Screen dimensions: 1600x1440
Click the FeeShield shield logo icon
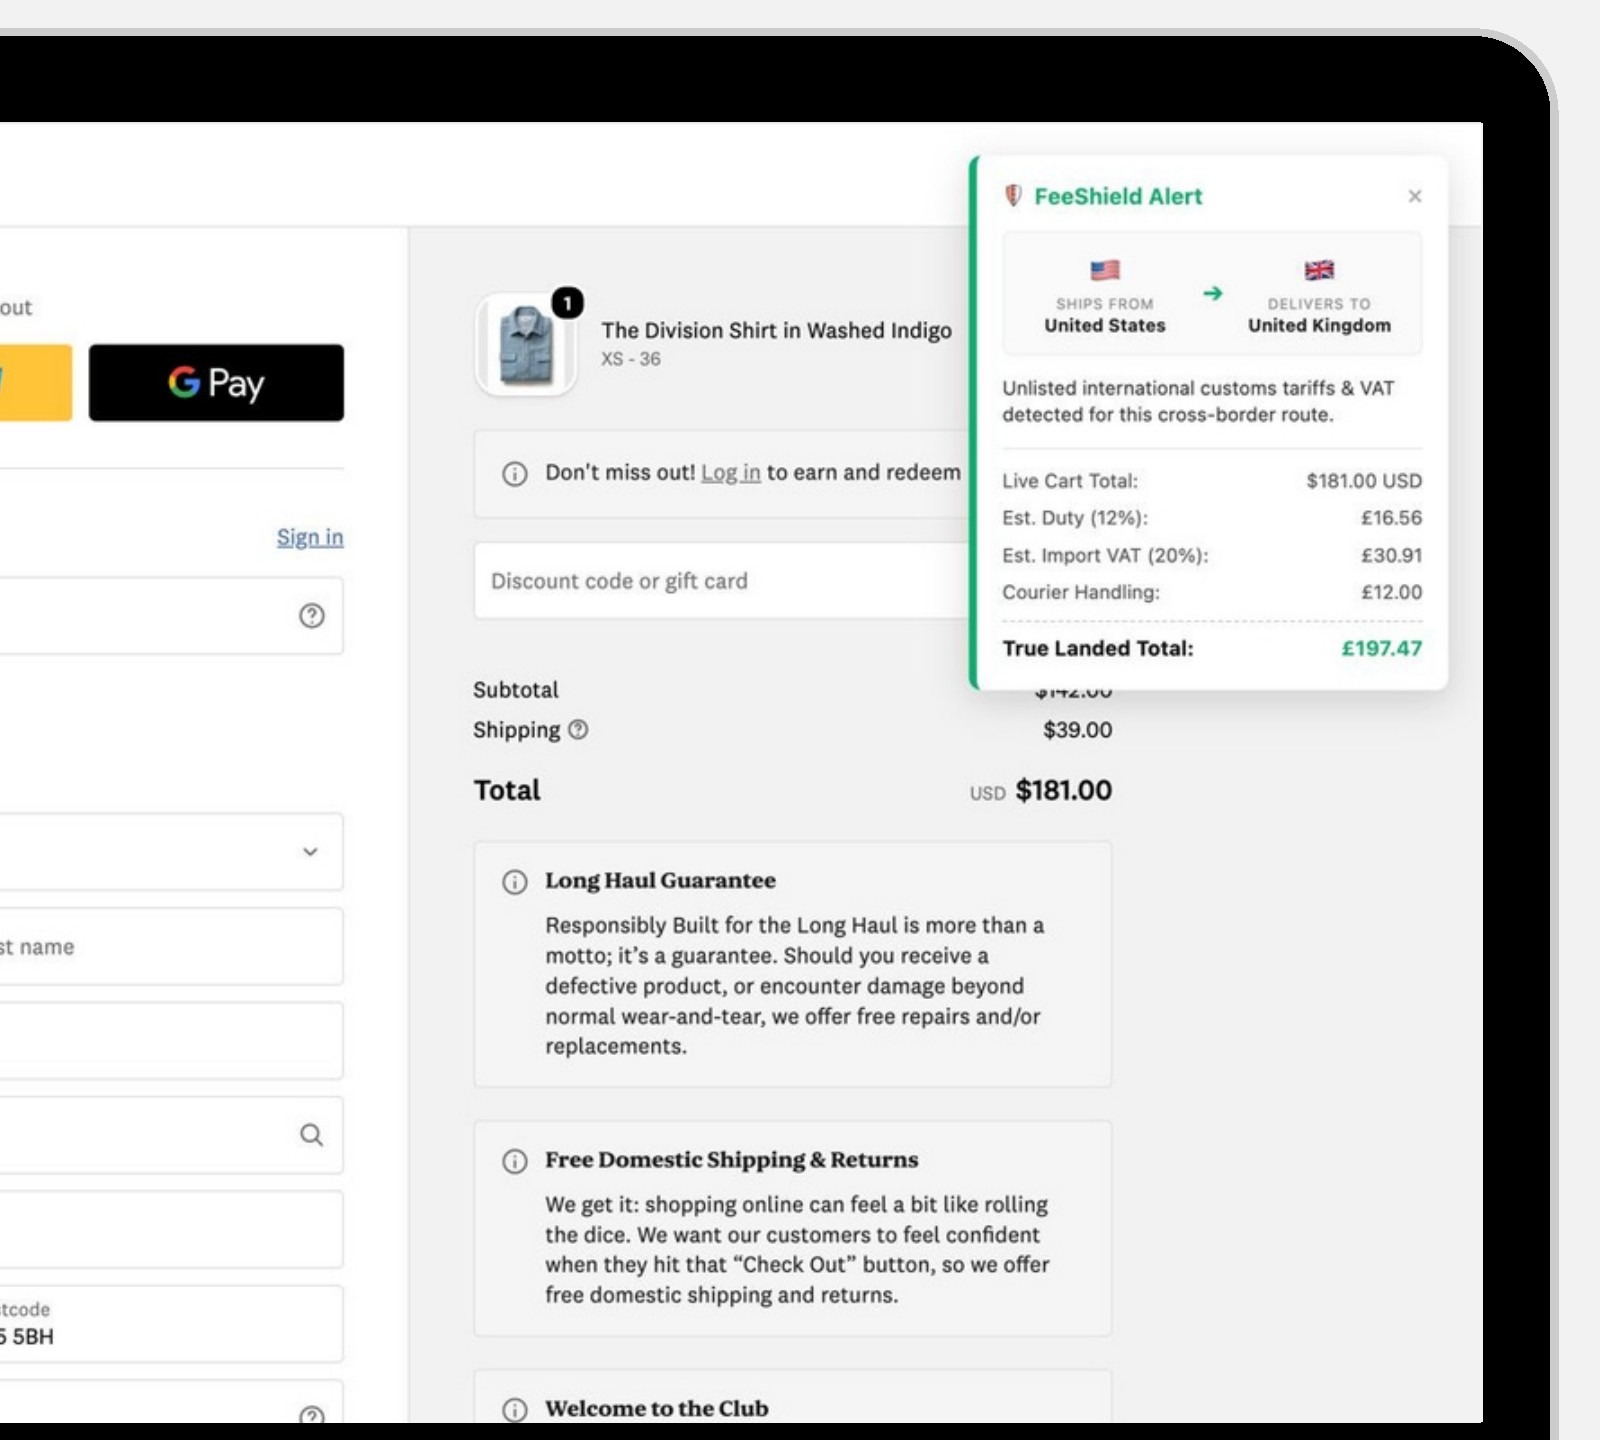coord(1013,196)
